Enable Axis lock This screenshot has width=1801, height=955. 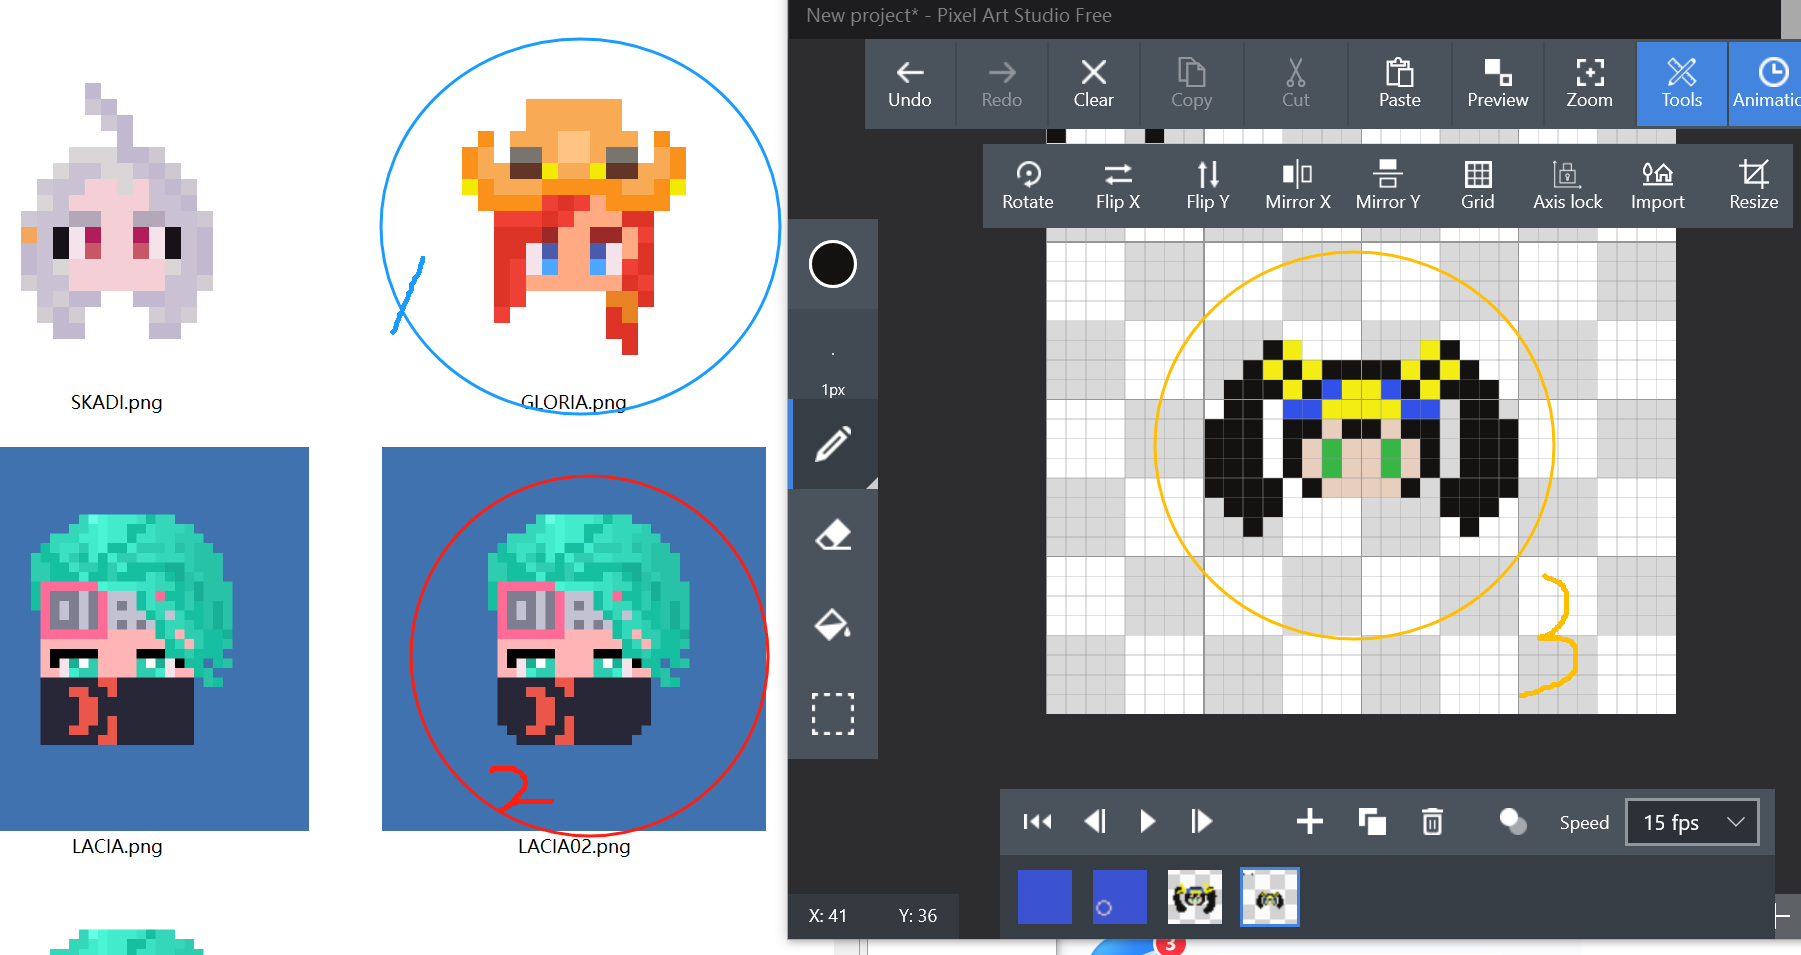click(1568, 186)
